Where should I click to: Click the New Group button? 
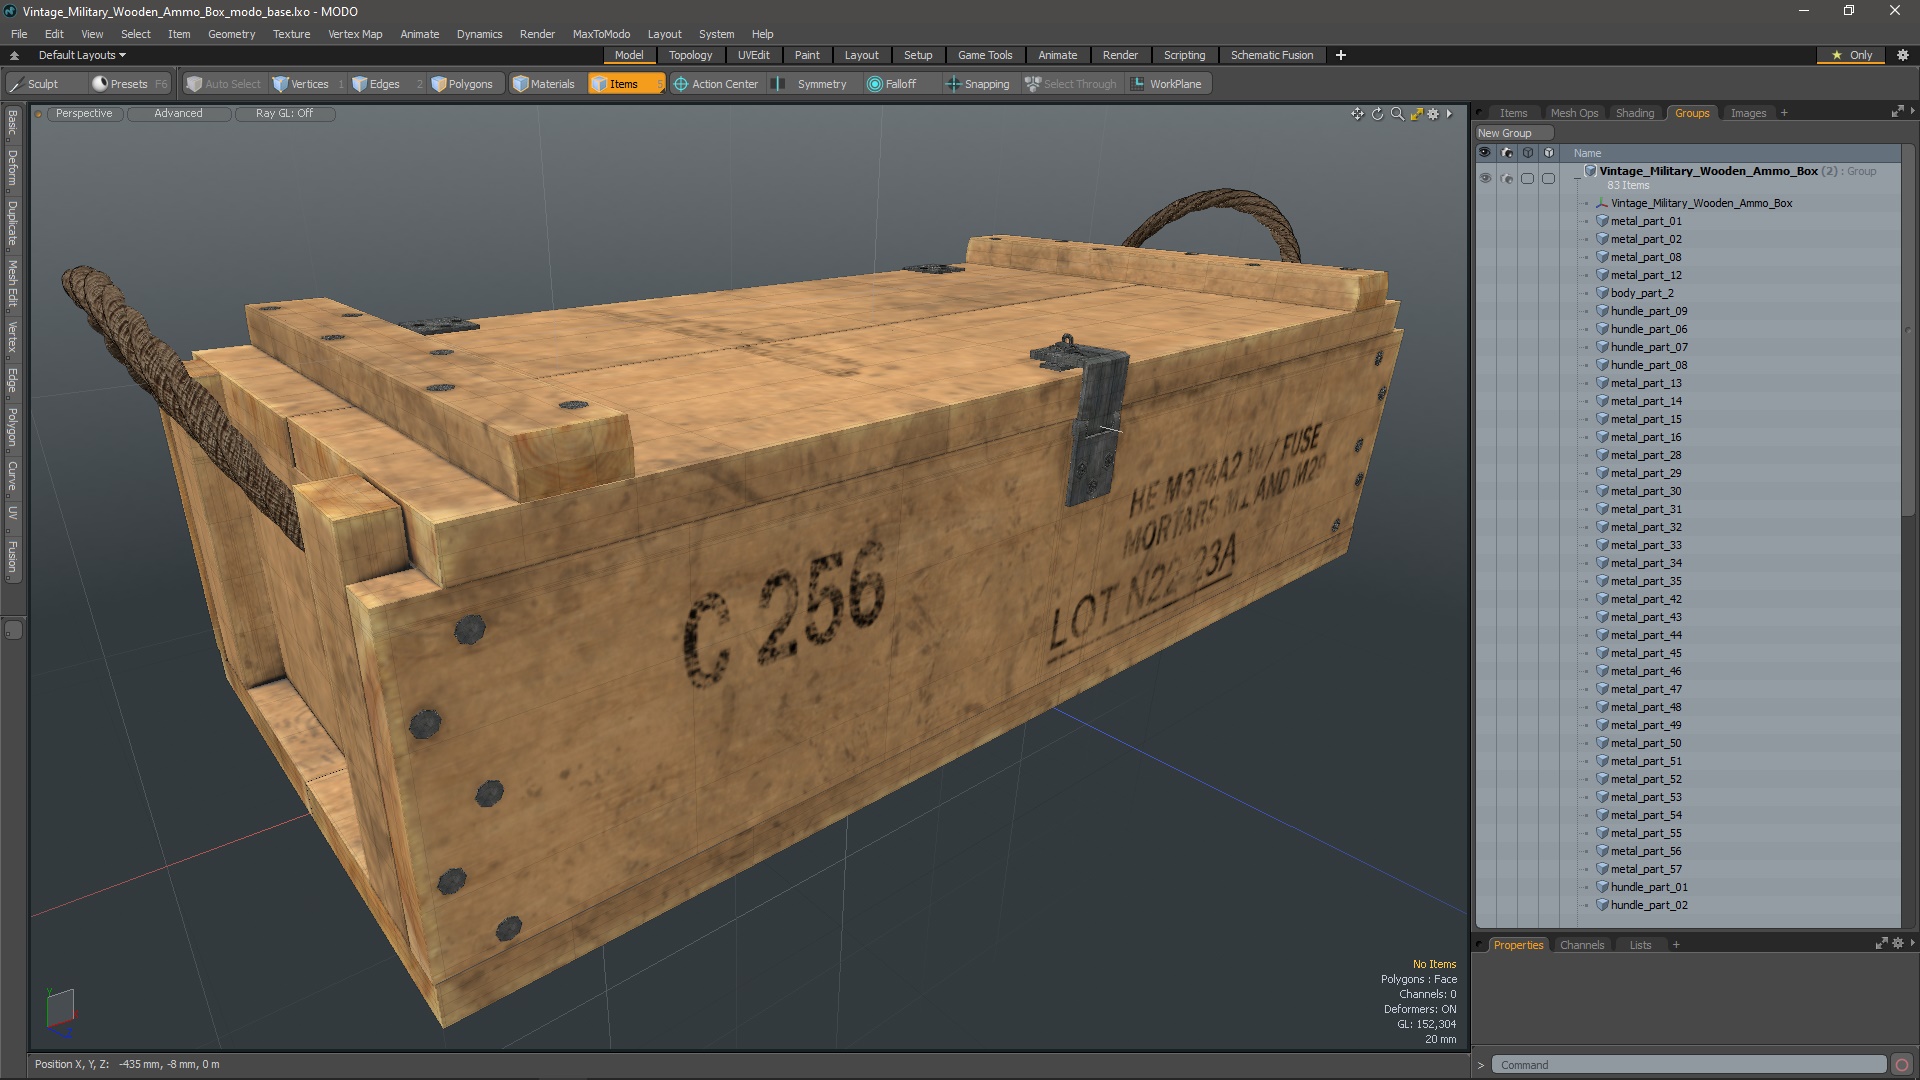click(1514, 133)
